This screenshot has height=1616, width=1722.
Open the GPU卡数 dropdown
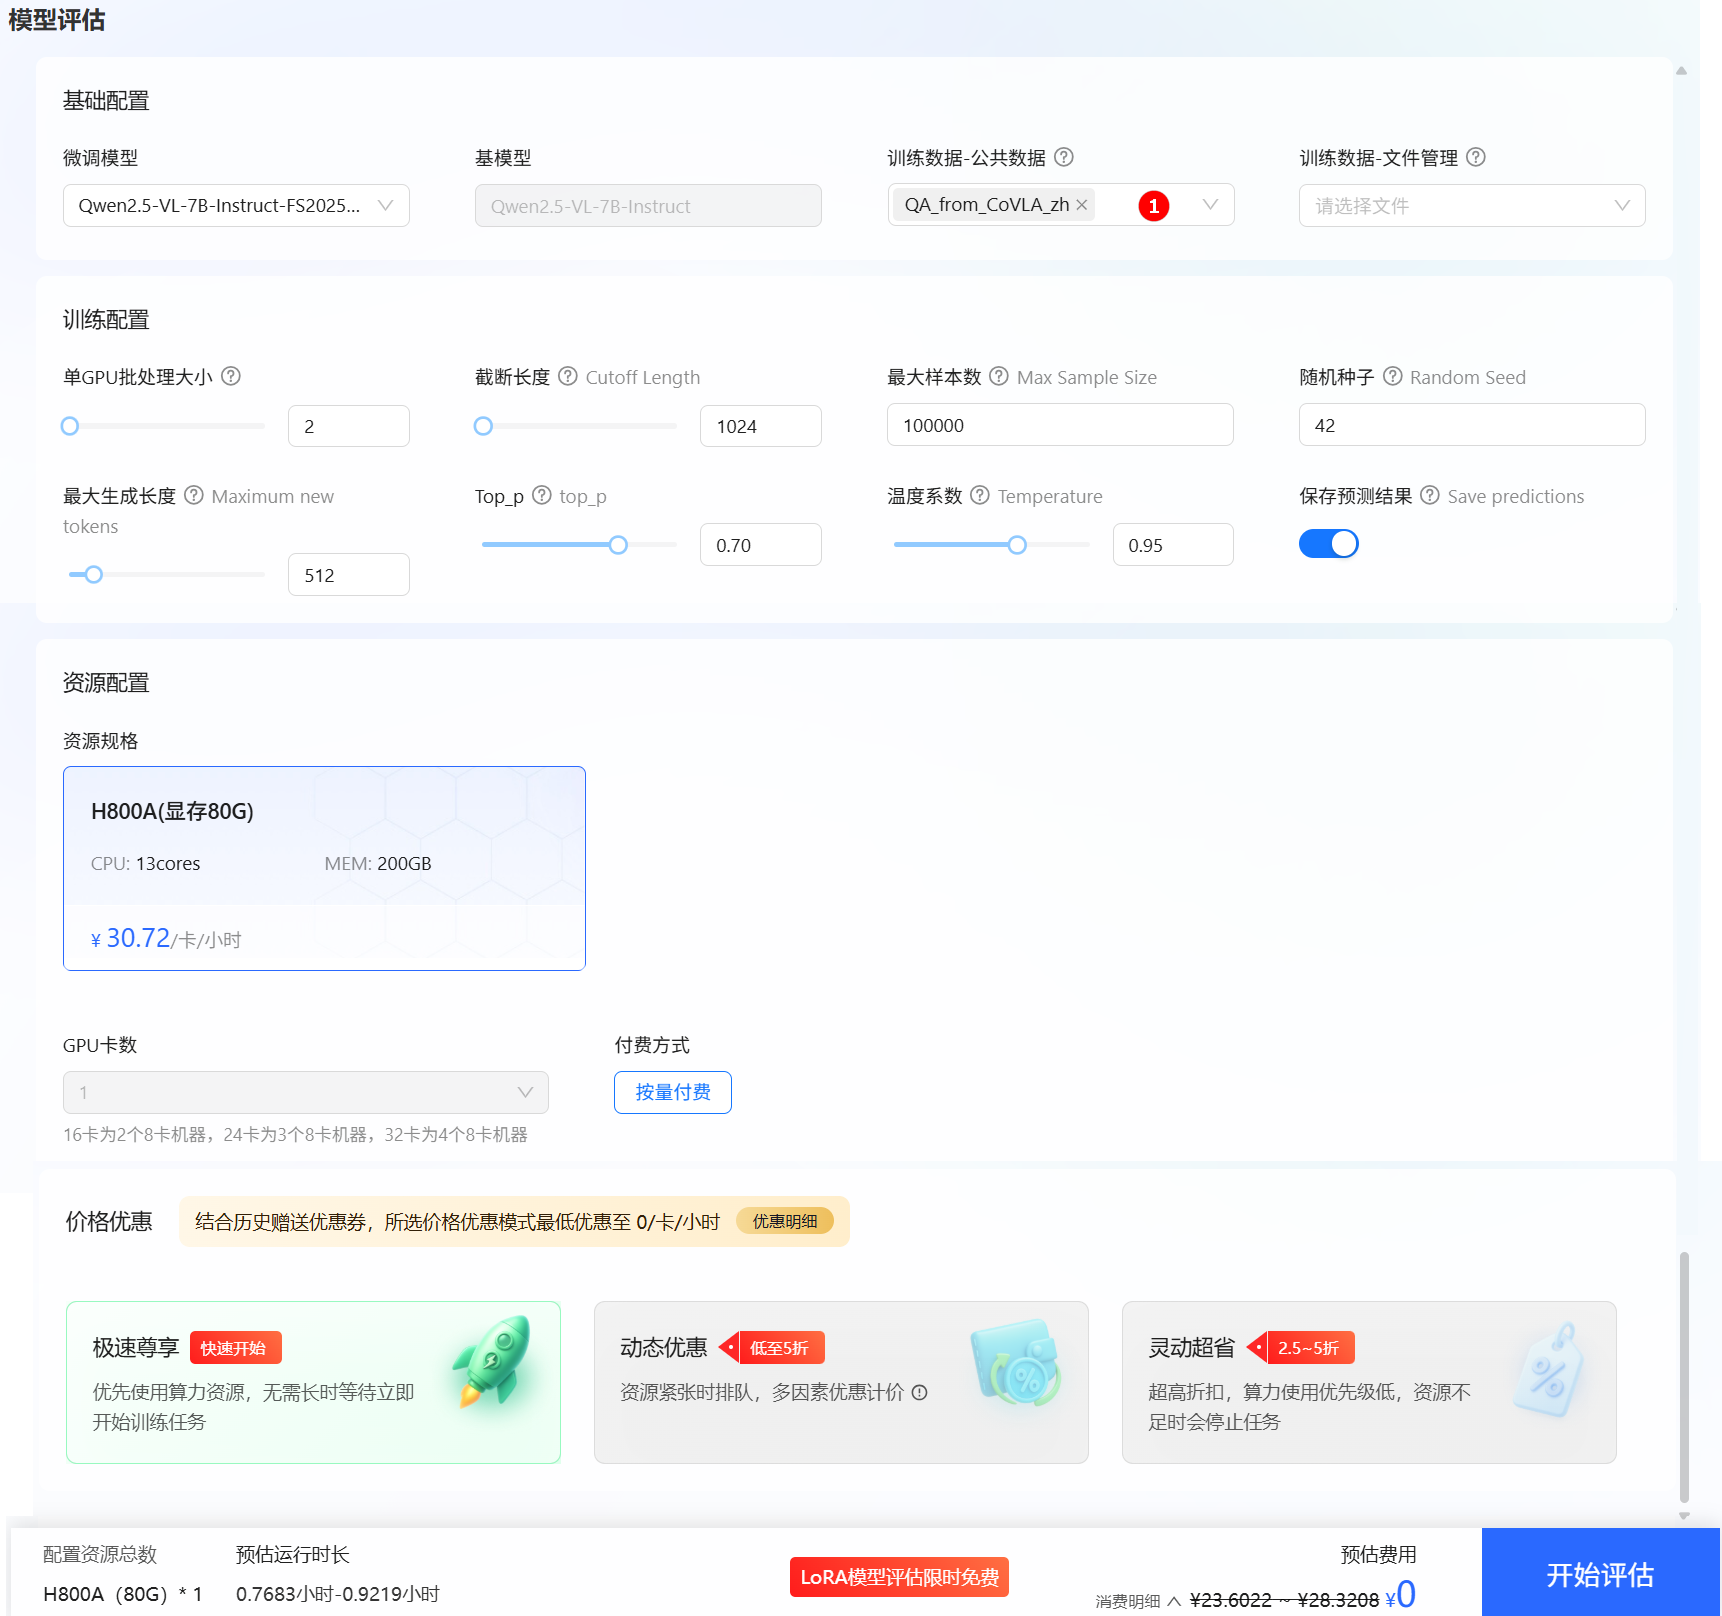305,1092
